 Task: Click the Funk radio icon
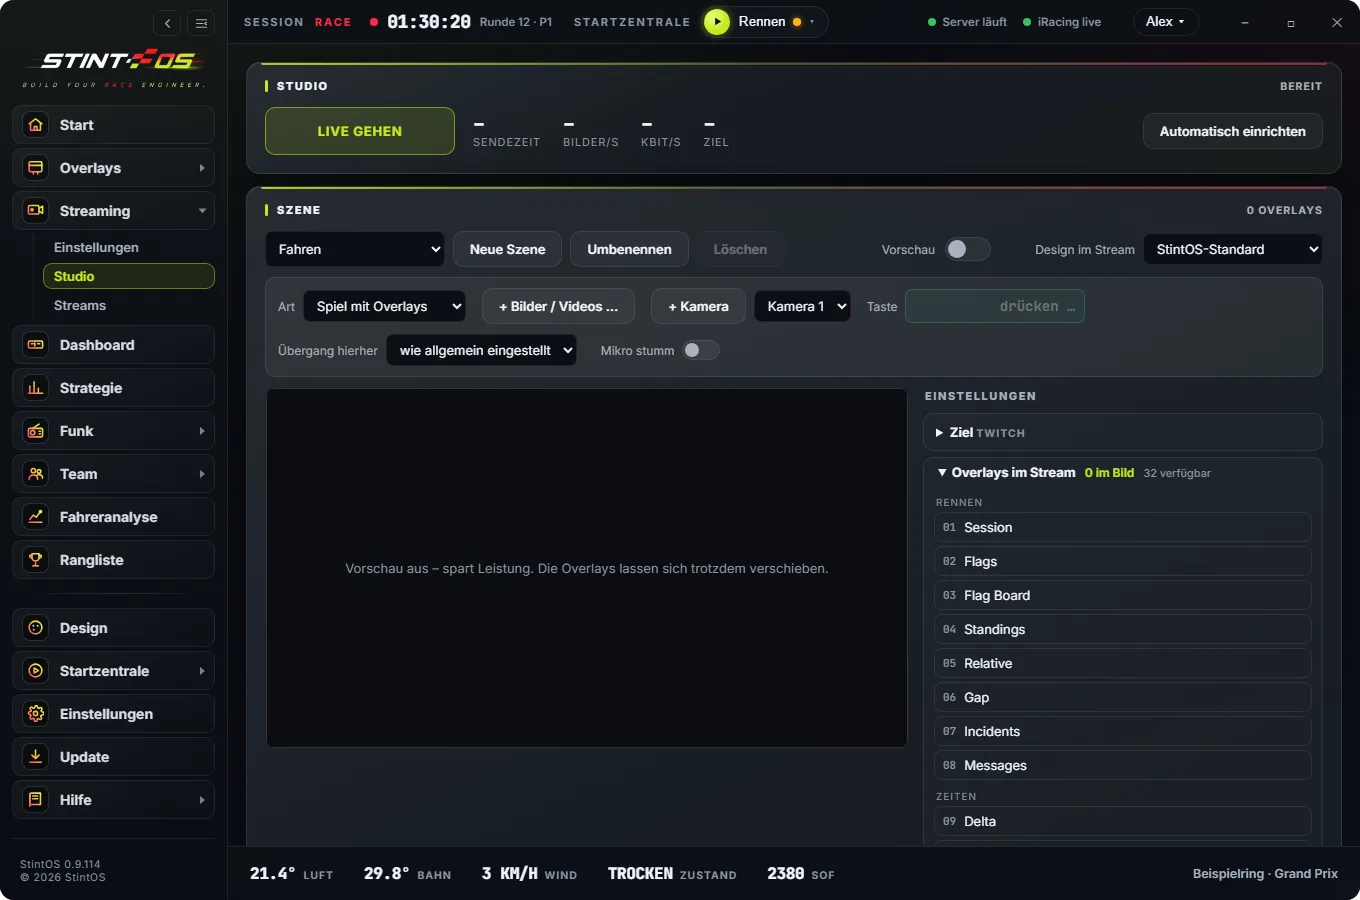[36, 431]
